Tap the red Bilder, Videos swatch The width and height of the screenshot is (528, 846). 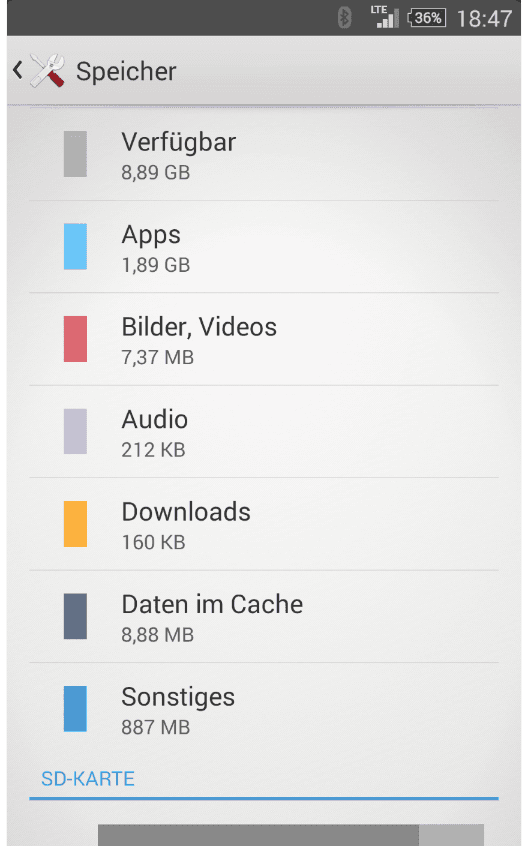[x=76, y=339]
